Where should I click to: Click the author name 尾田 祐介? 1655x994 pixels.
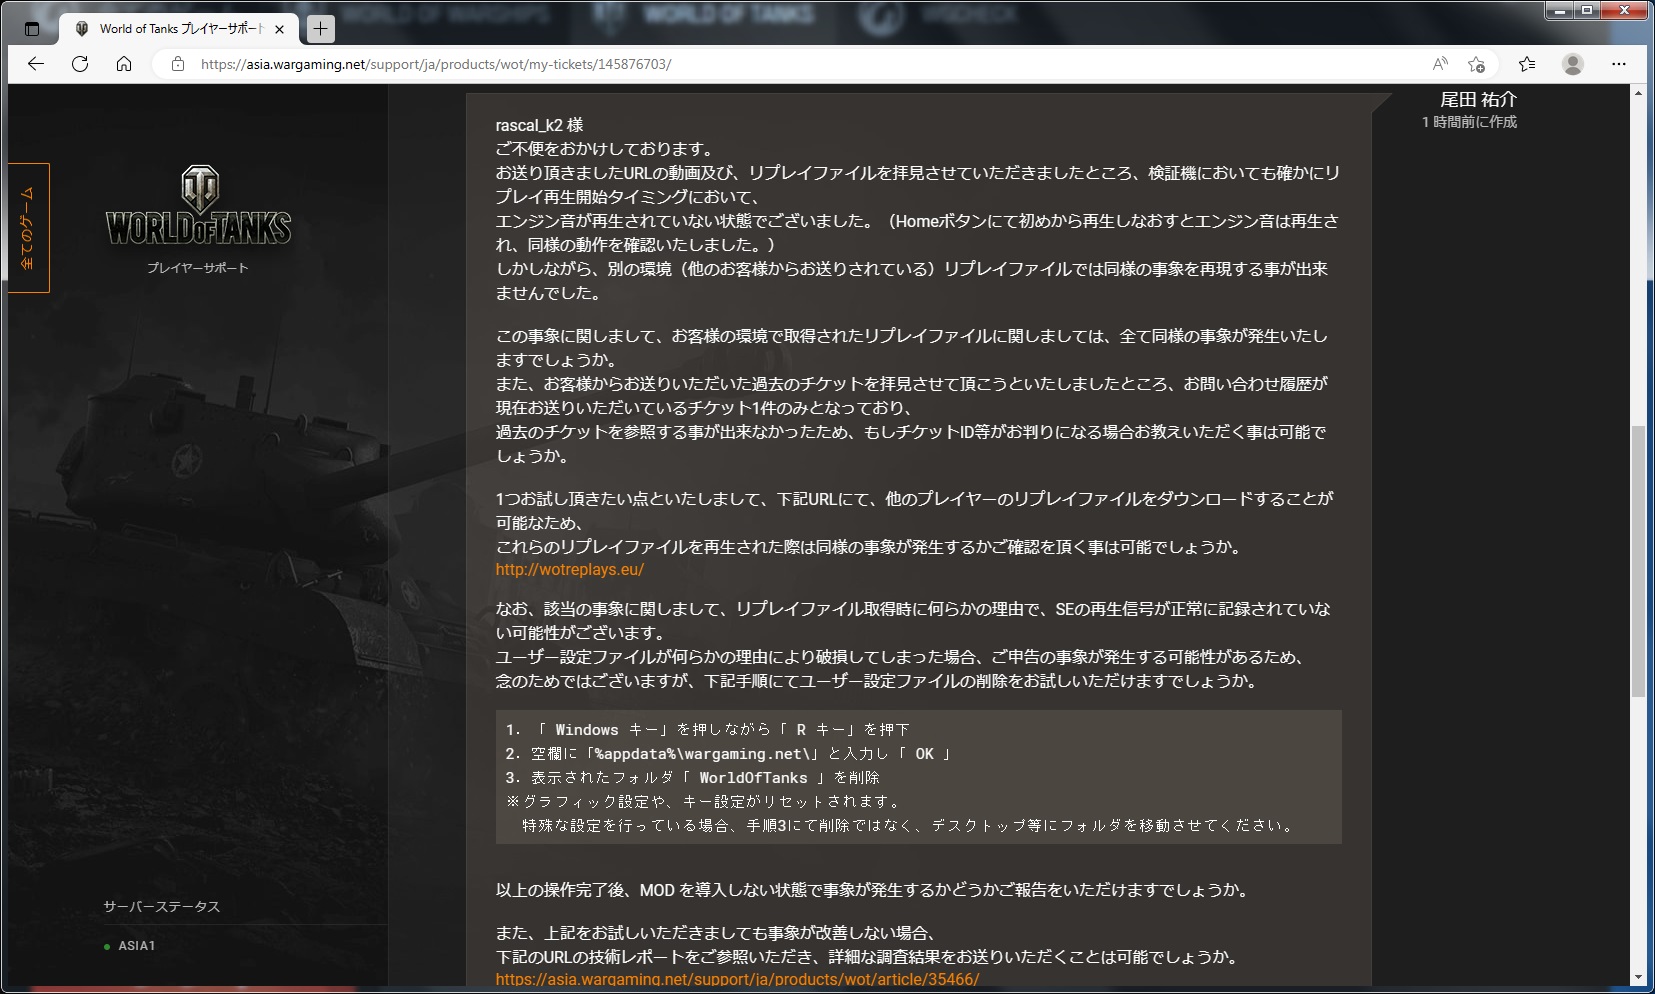[x=1478, y=100]
